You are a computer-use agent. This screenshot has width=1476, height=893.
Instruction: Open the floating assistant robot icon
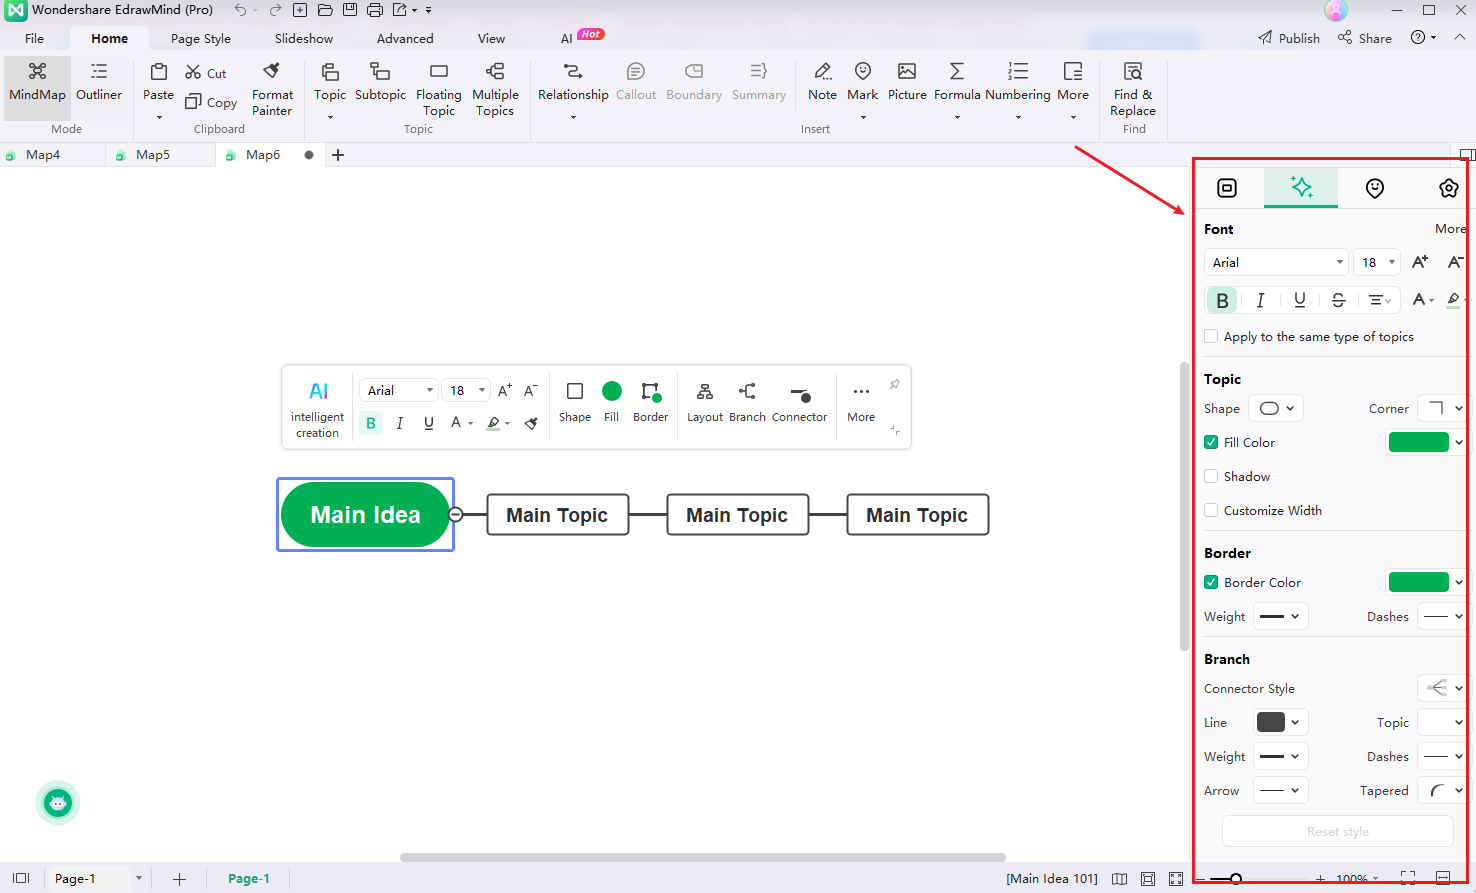(58, 803)
